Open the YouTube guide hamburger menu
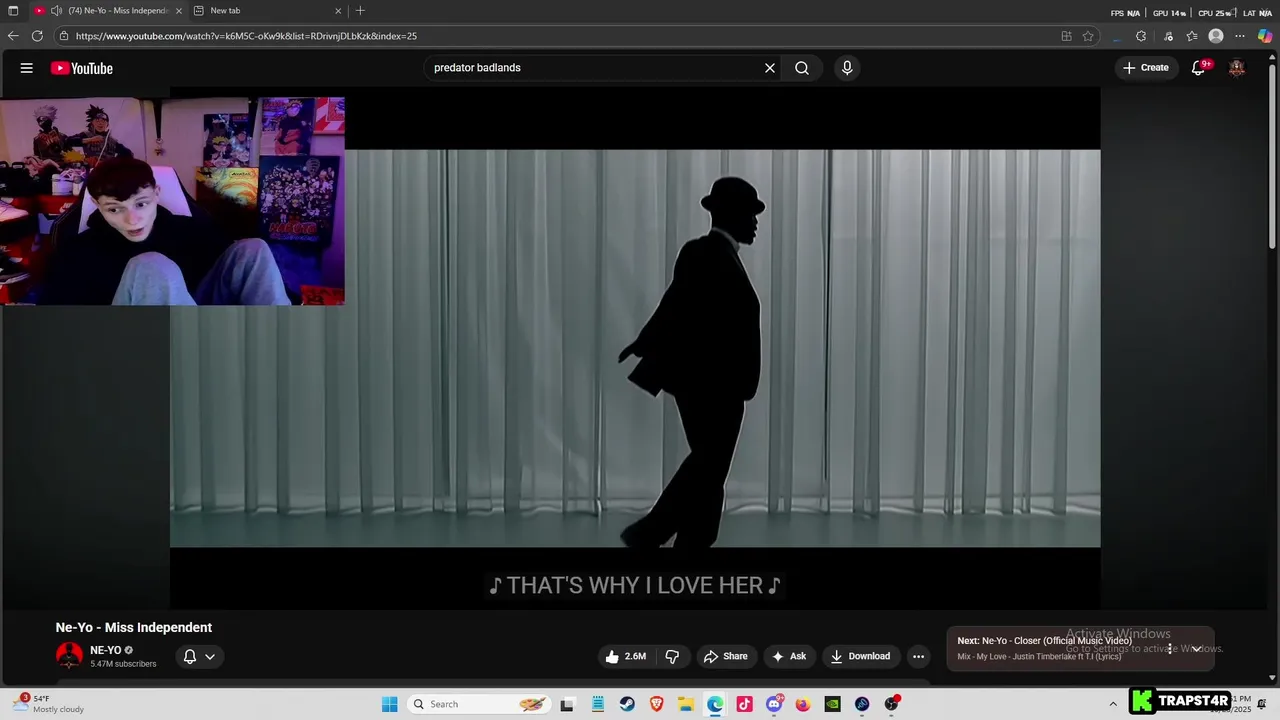The height and width of the screenshot is (720, 1280). click(27, 68)
